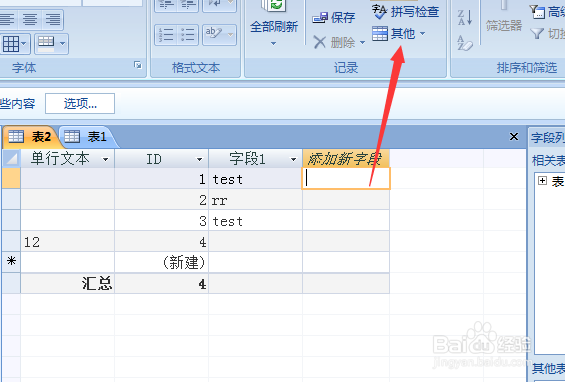The height and width of the screenshot is (382, 565).
Task: Open the font group dialog launcher
Action: click(138, 65)
